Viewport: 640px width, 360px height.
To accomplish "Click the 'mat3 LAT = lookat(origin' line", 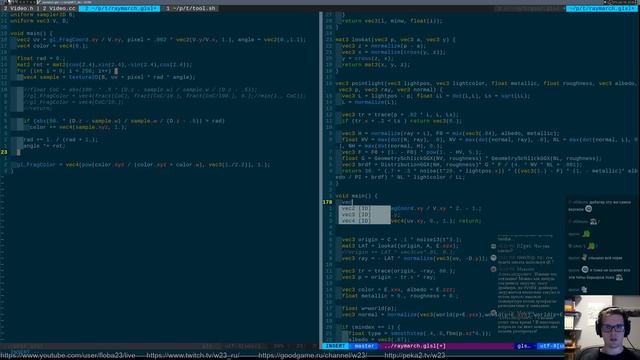I will pos(400,246).
